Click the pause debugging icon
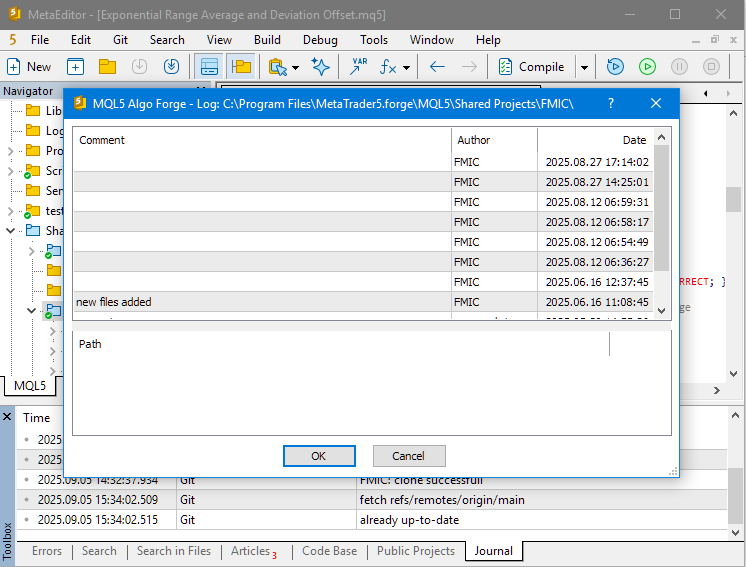The width and height of the screenshot is (746, 567). click(679, 67)
